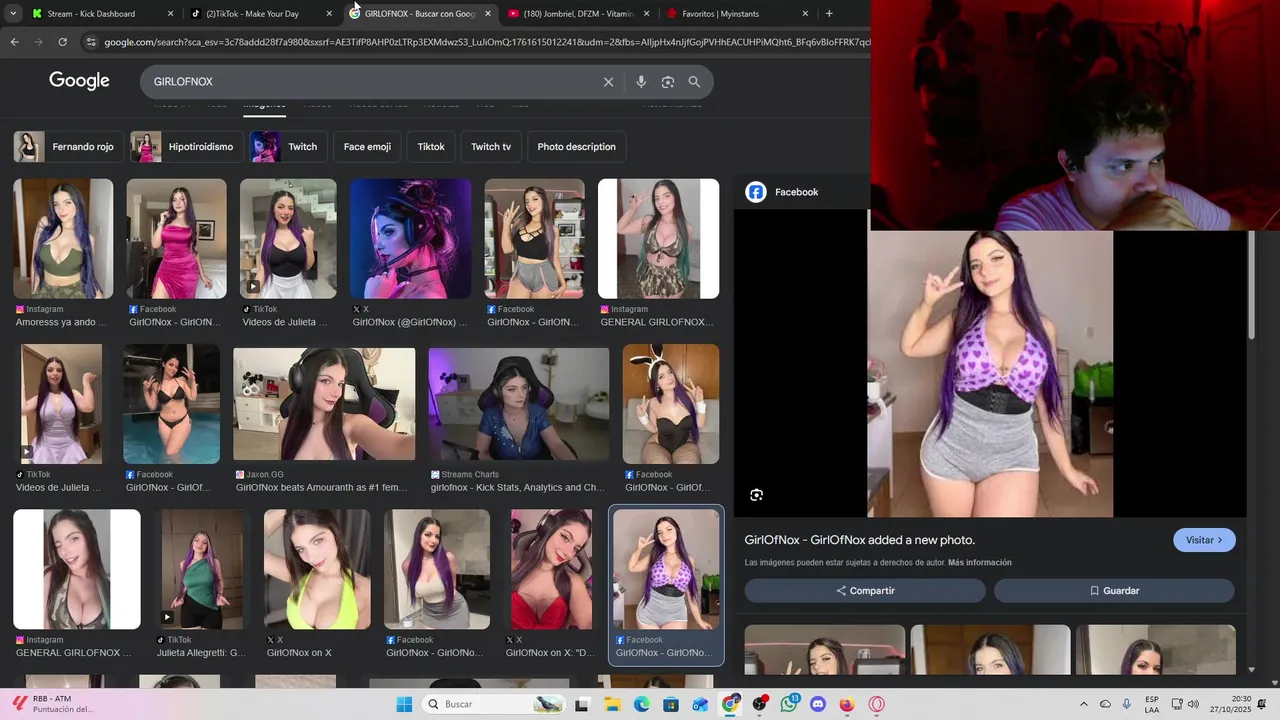Clear the Google search box text
The image size is (1280, 720).
pos(608,82)
